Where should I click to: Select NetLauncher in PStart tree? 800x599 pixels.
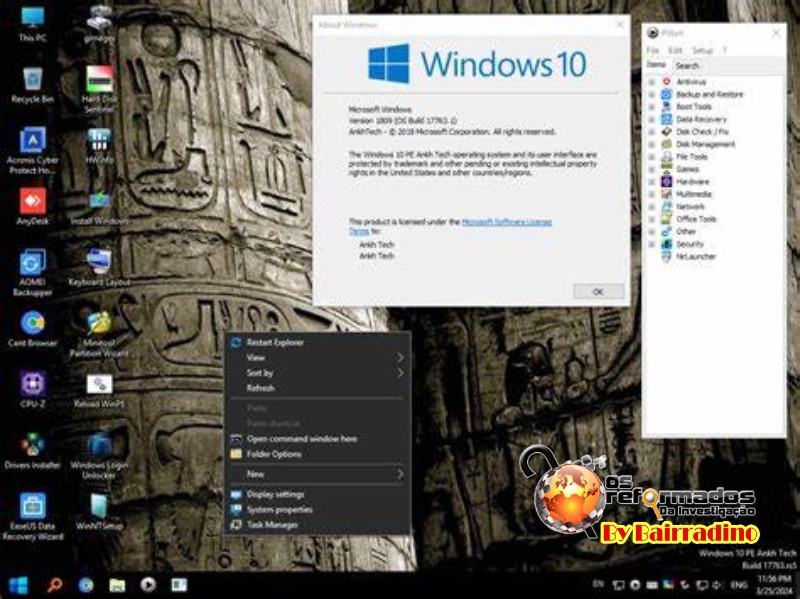pyautogui.click(x=696, y=256)
